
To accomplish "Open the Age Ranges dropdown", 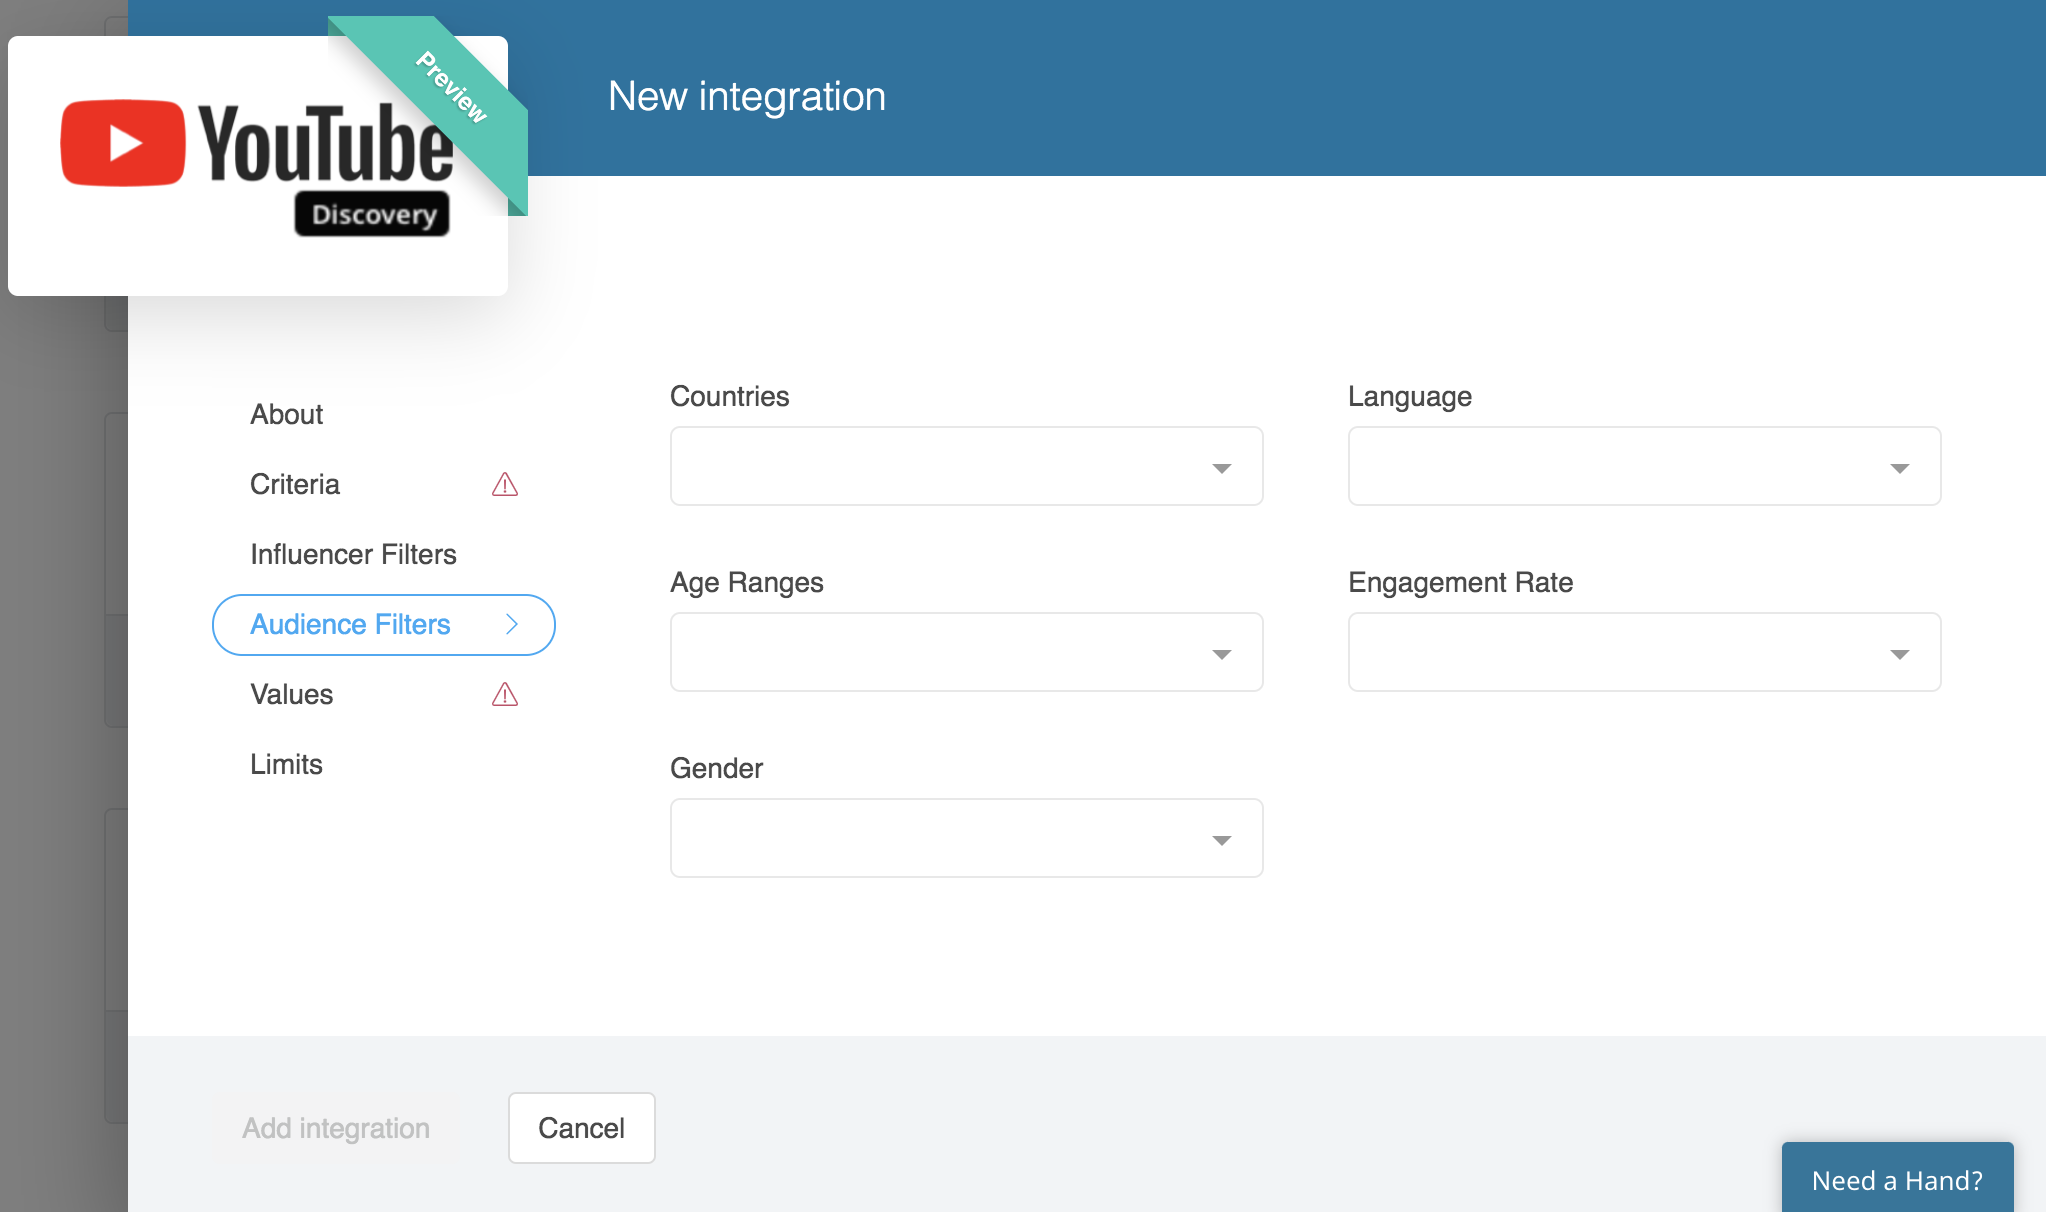I will [x=966, y=652].
